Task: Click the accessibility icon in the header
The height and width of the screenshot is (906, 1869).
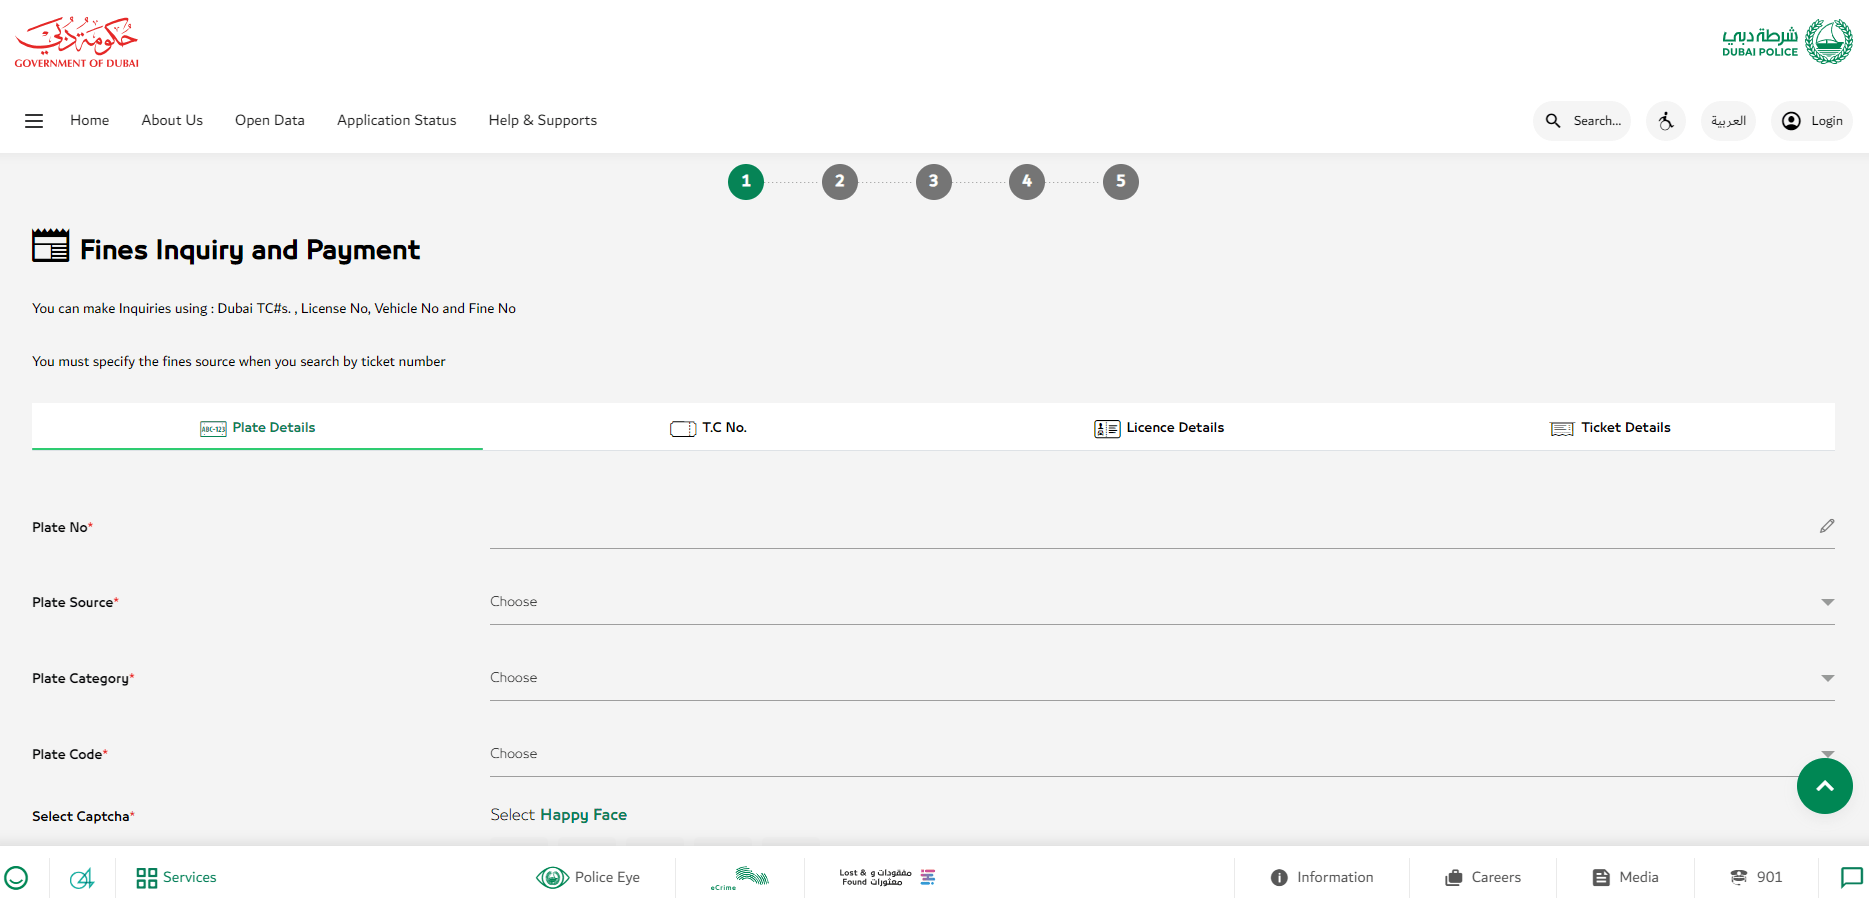Action: coord(1665,120)
